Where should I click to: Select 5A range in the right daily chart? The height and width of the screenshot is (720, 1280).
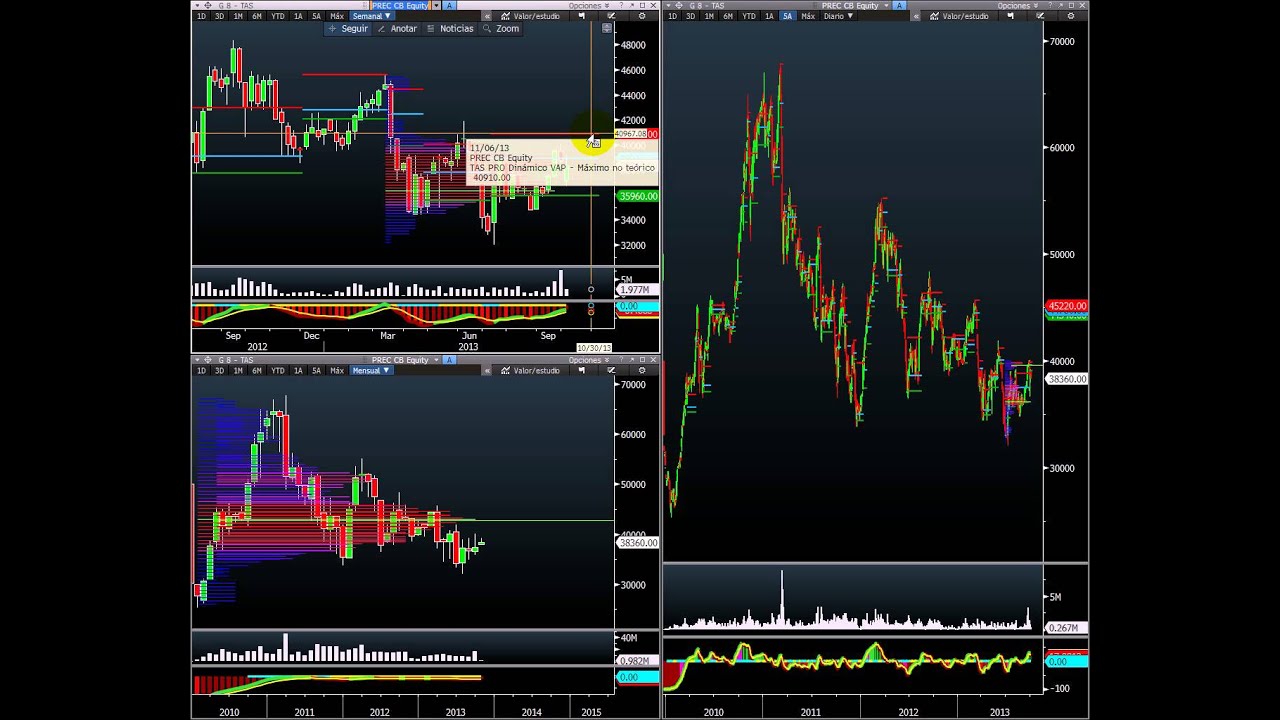(x=788, y=16)
